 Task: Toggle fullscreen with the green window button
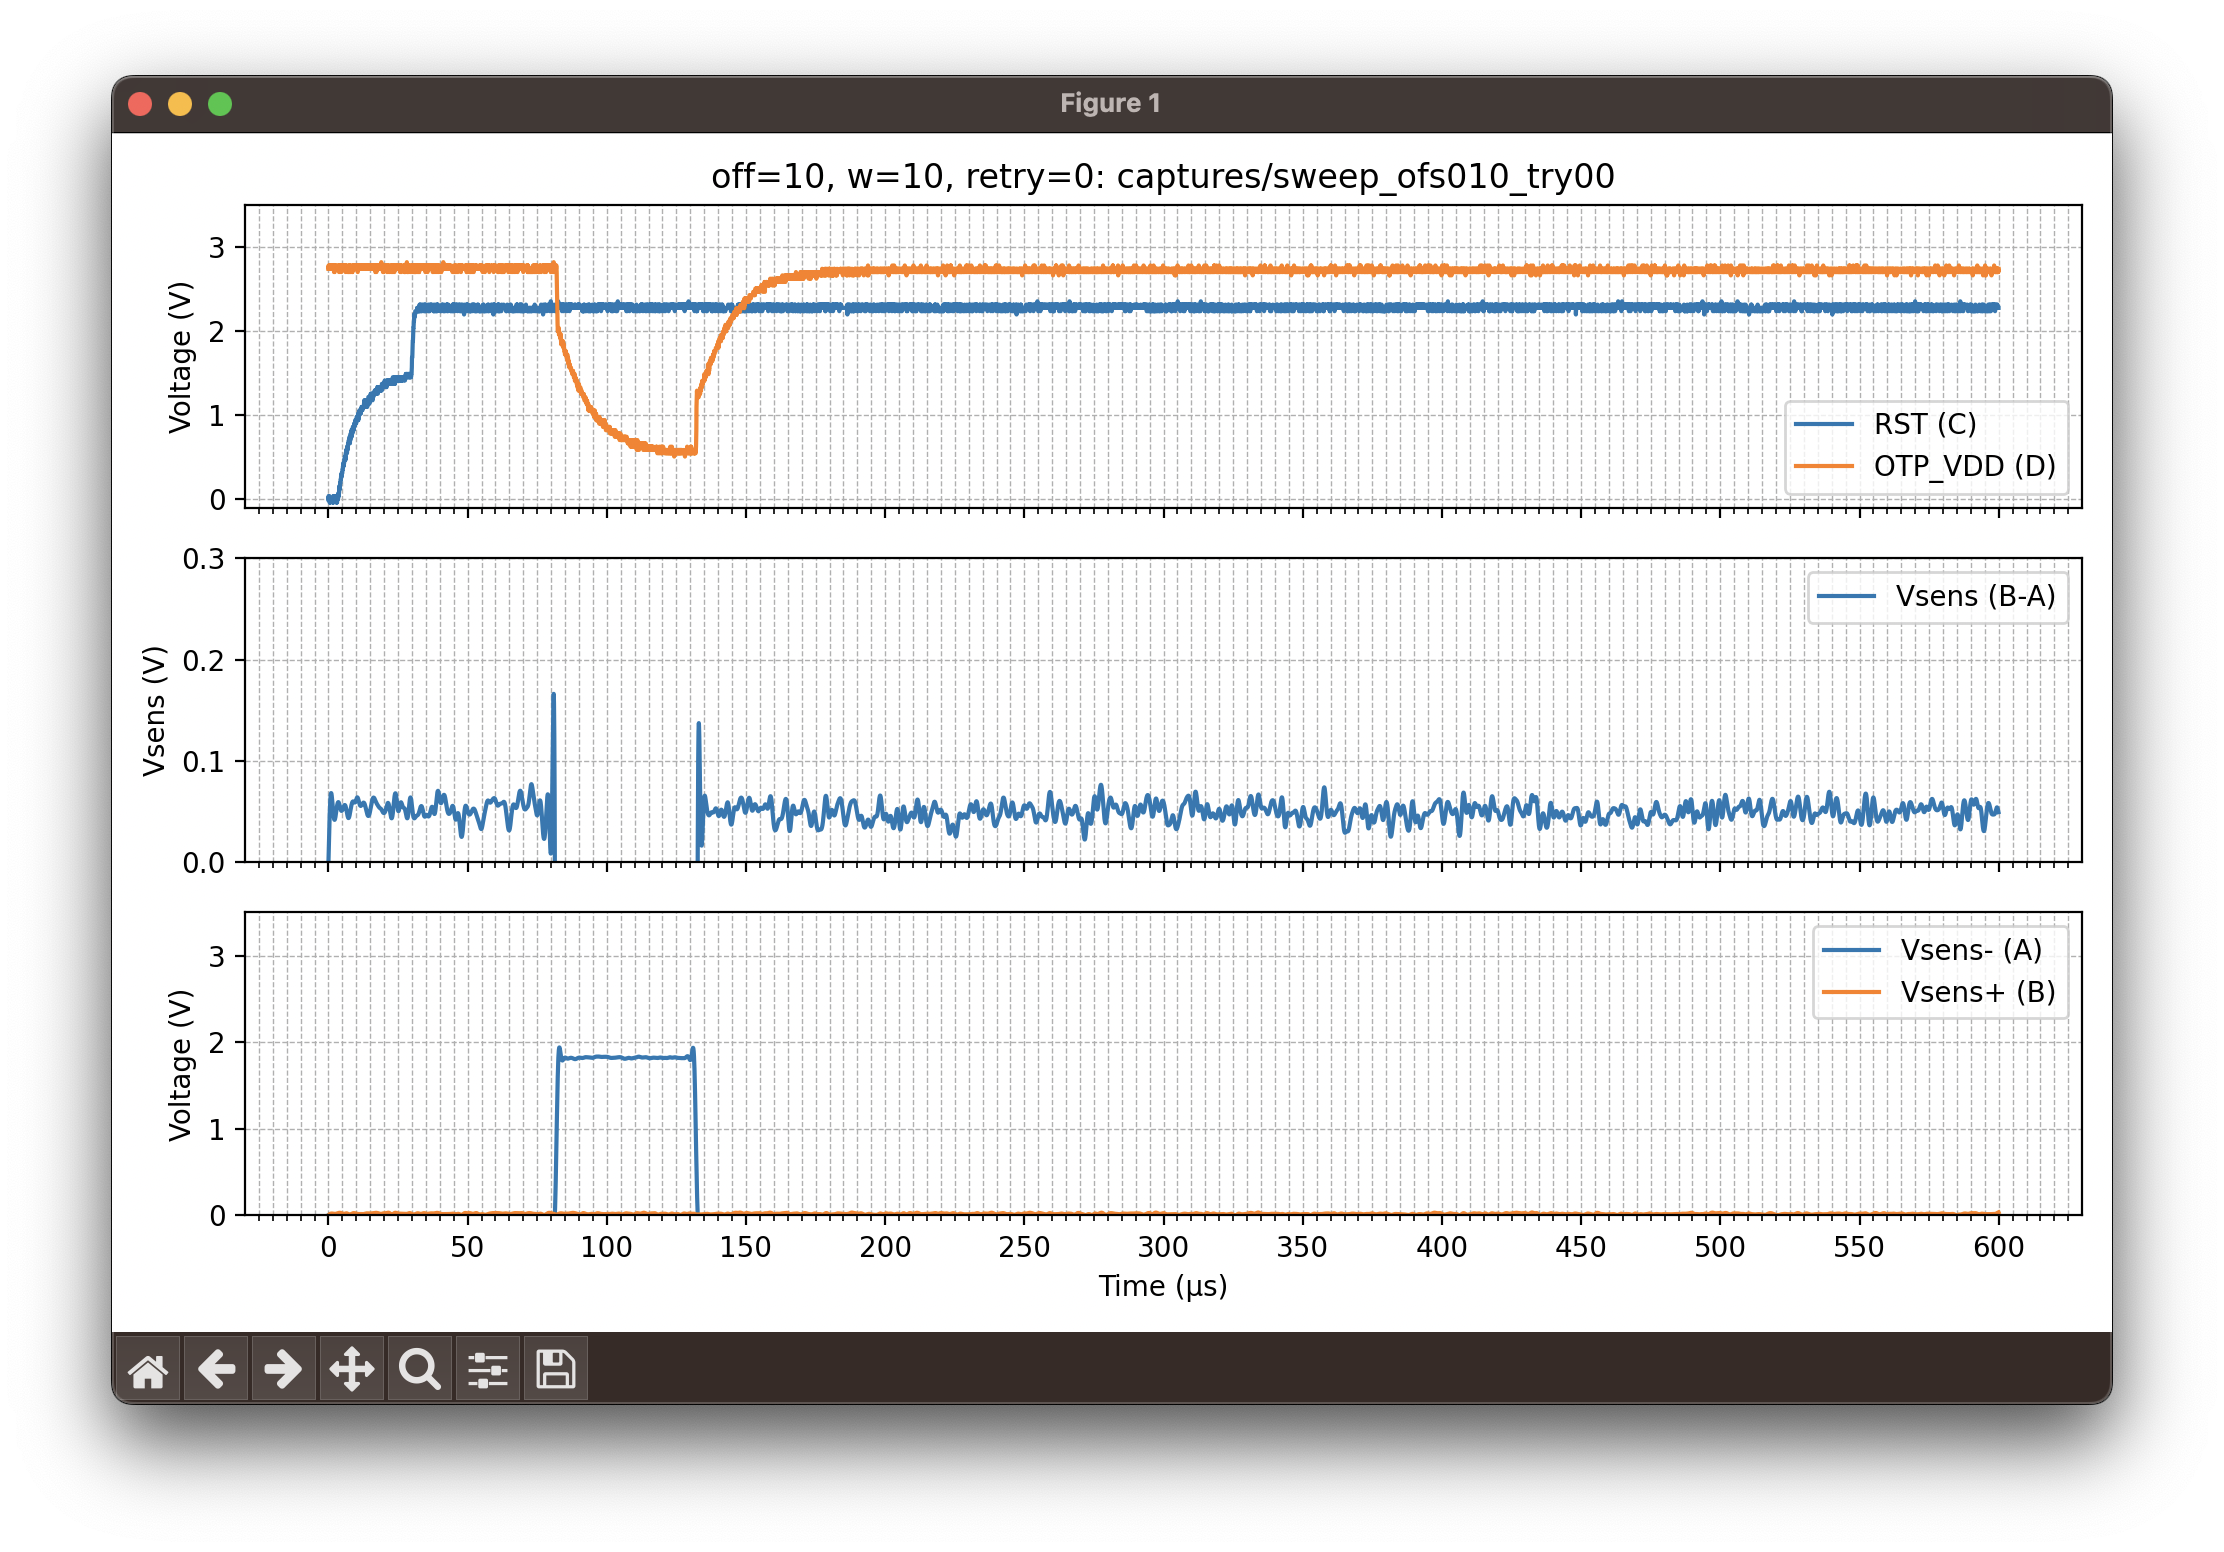[x=219, y=103]
